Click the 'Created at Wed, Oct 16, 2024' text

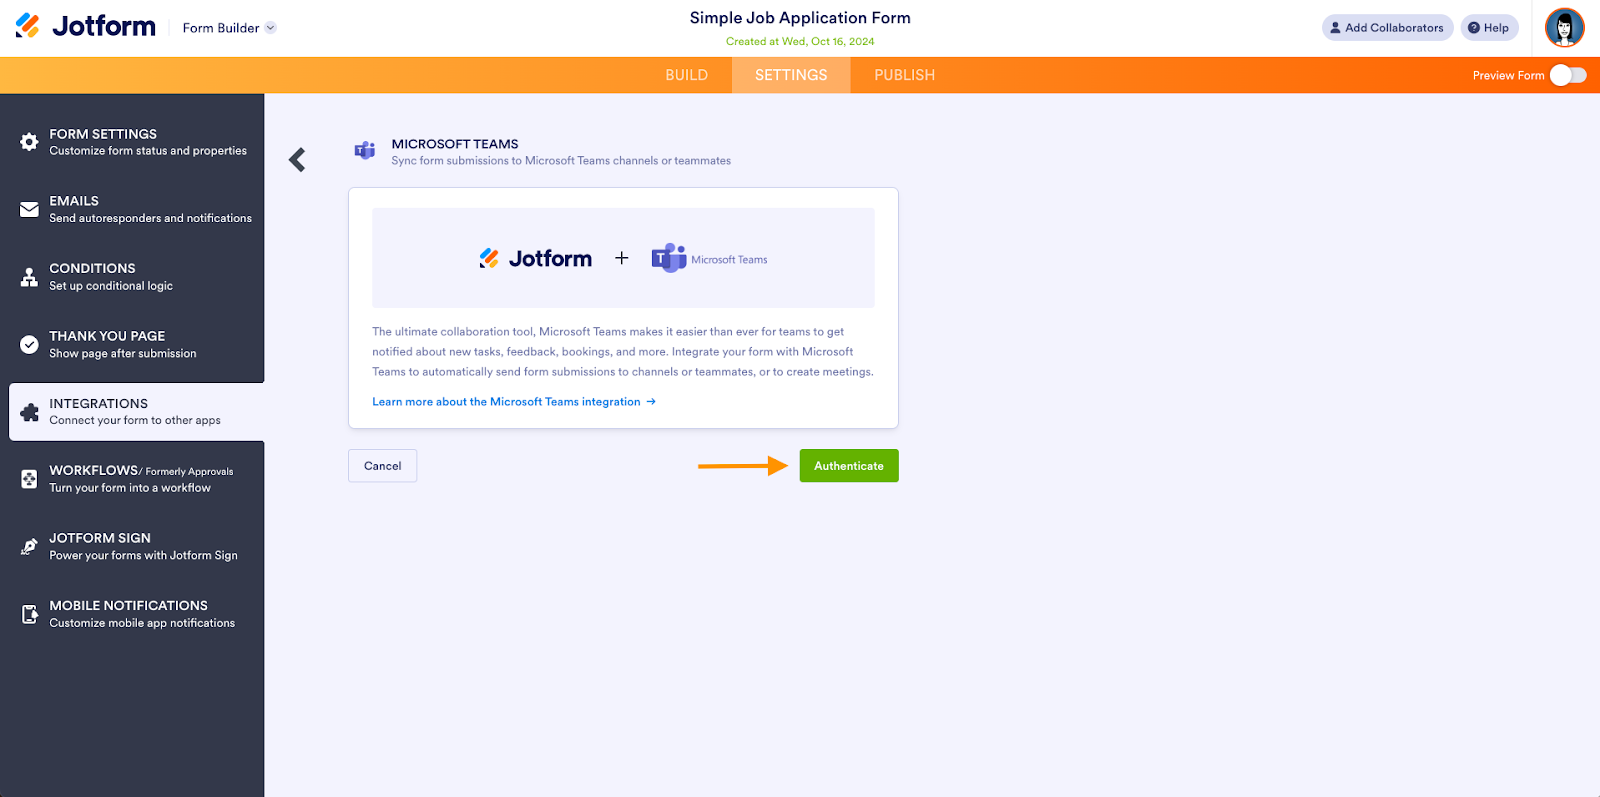click(x=800, y=42)
